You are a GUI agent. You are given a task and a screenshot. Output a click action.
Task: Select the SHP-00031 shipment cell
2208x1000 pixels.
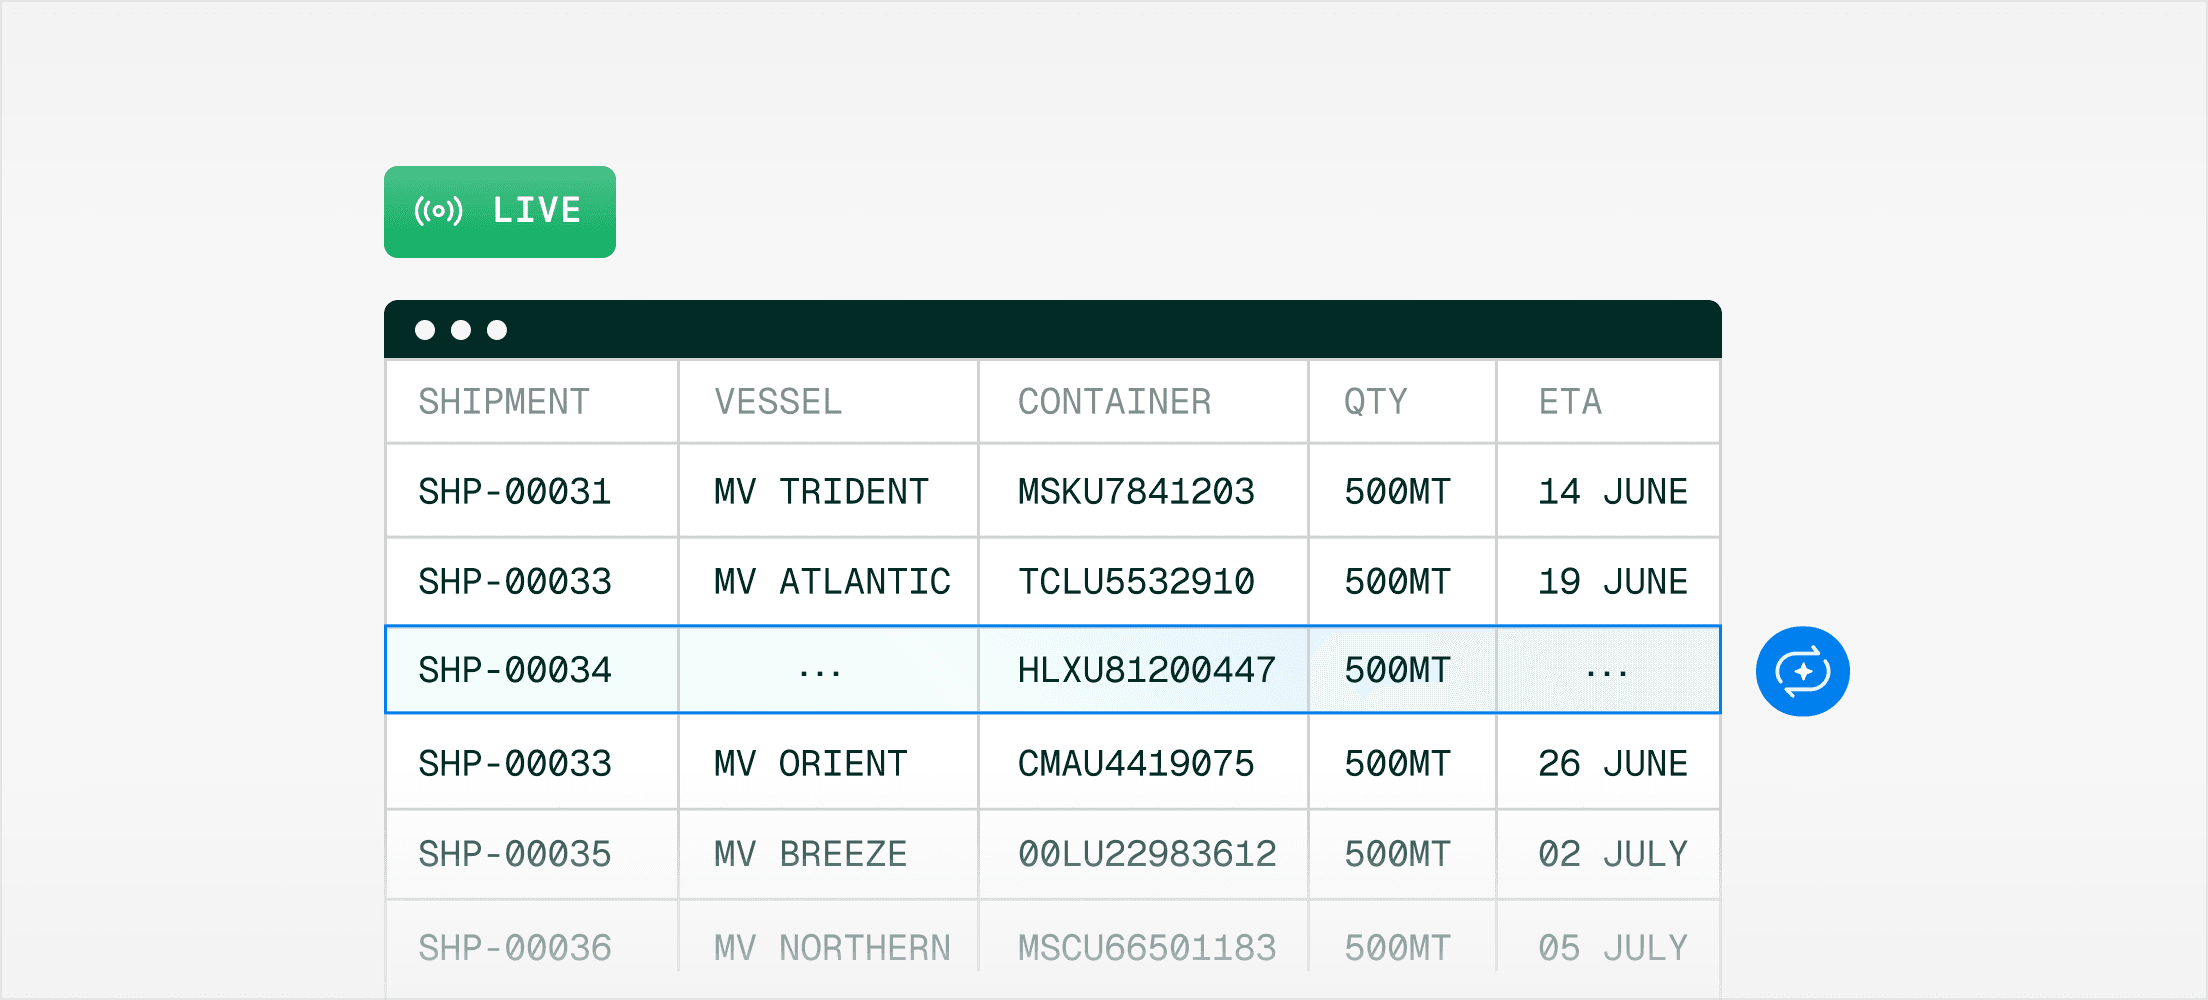pos(532,491)
